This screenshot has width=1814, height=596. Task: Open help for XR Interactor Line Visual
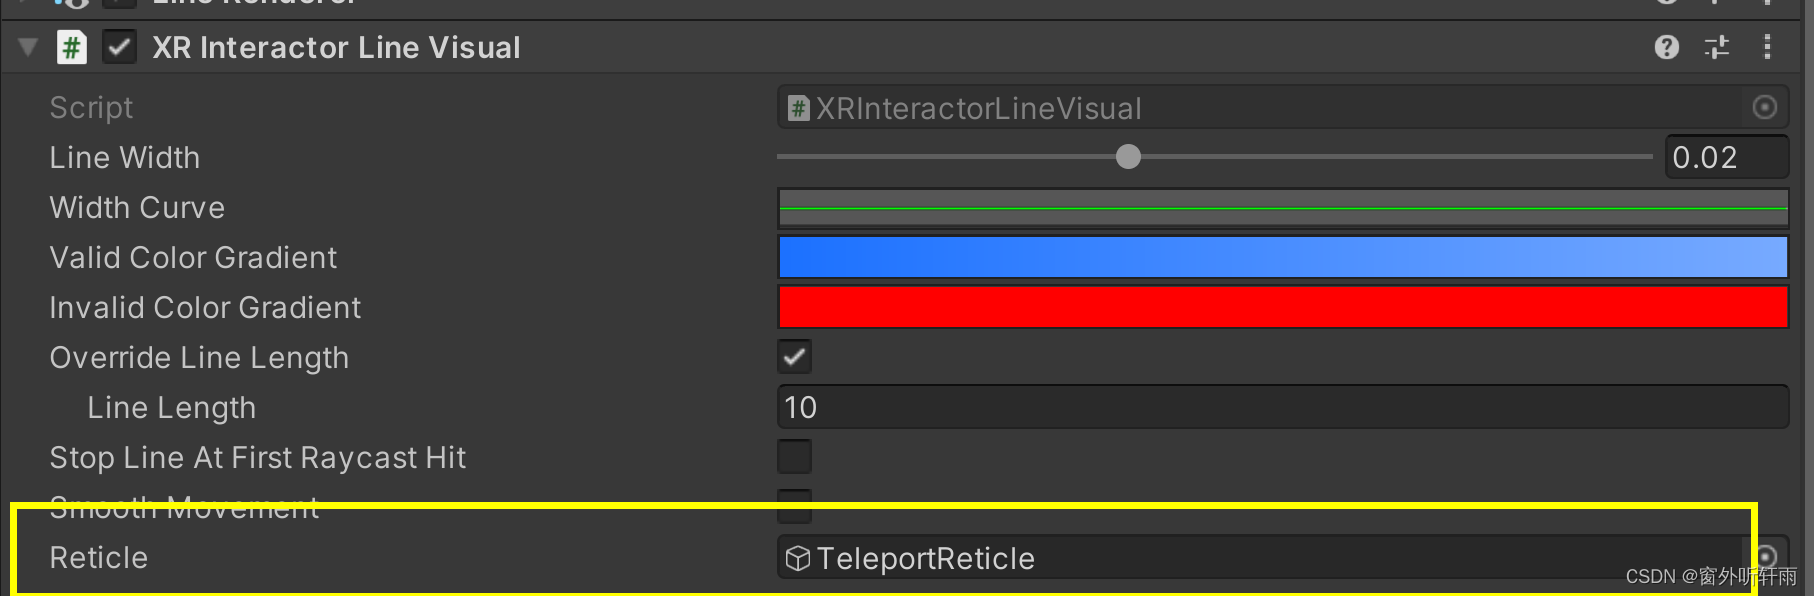1666,47
